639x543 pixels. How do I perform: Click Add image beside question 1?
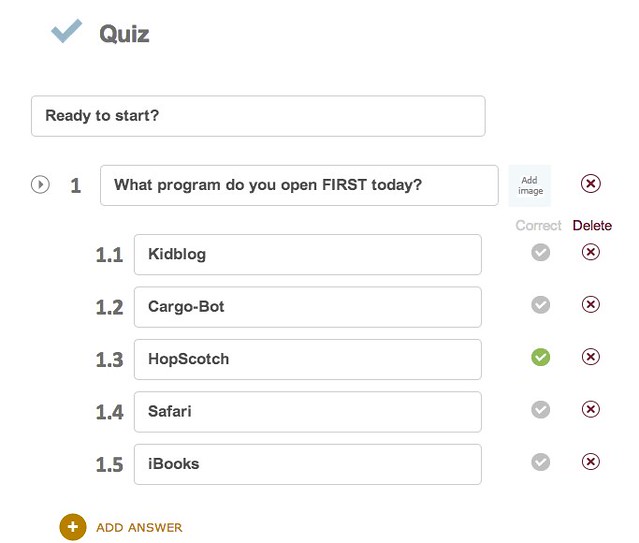coord(530,185)
